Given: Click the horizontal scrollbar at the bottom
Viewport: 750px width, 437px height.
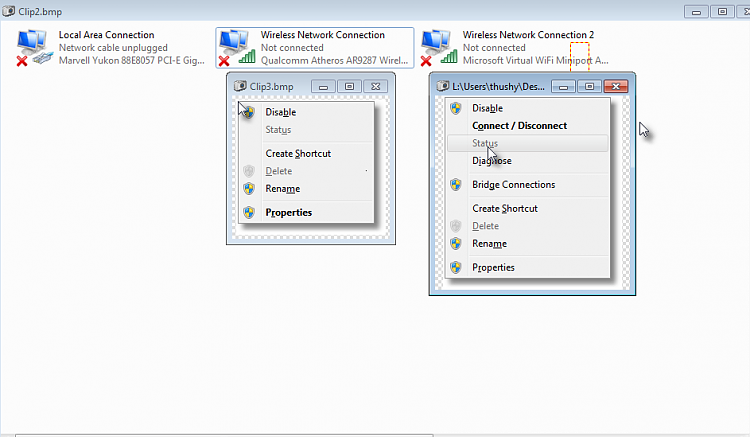Looking at the screenshot, I should pos(224,435).
